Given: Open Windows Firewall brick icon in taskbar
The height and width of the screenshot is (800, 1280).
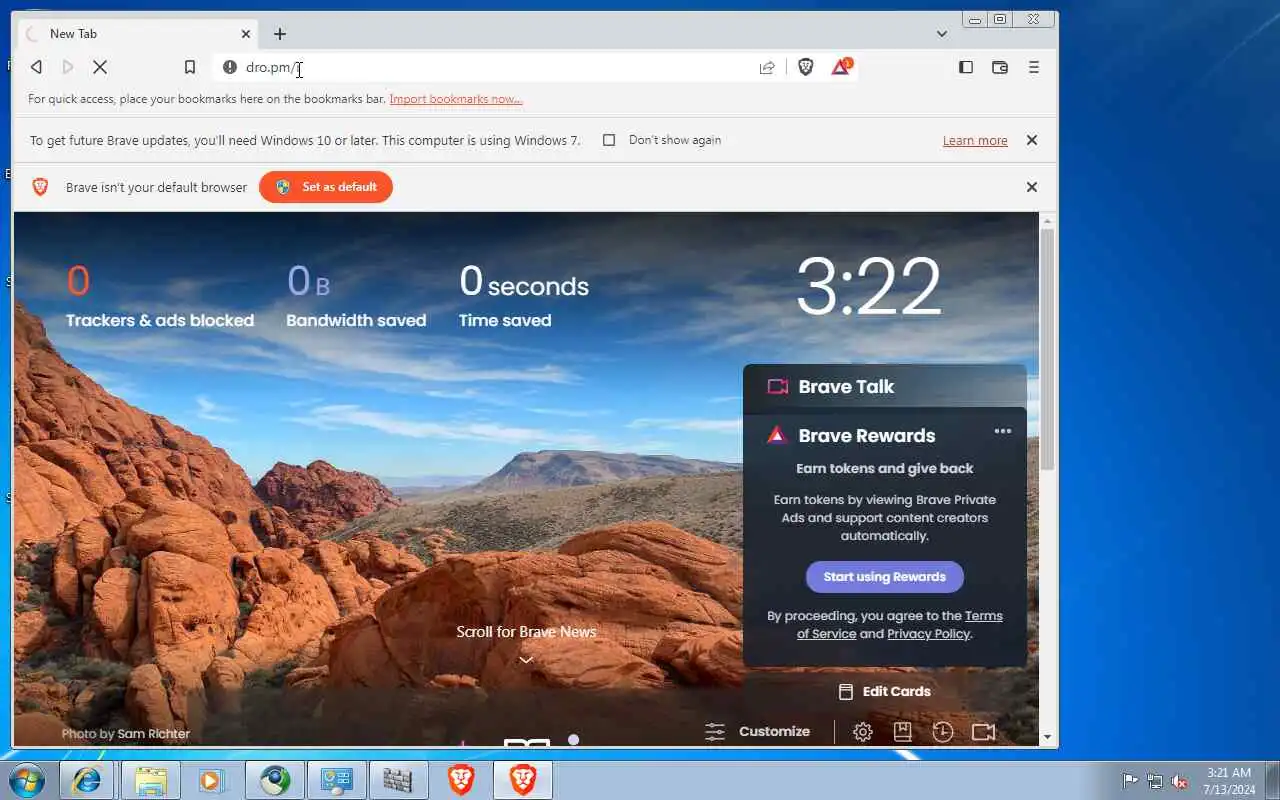Looking at the screenshot, I should [398, 780].
